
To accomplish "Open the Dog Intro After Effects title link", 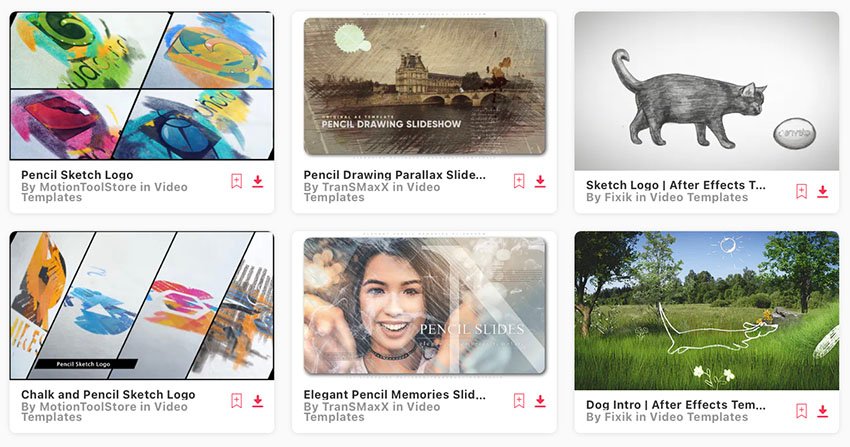I will (x=675, y=405).
